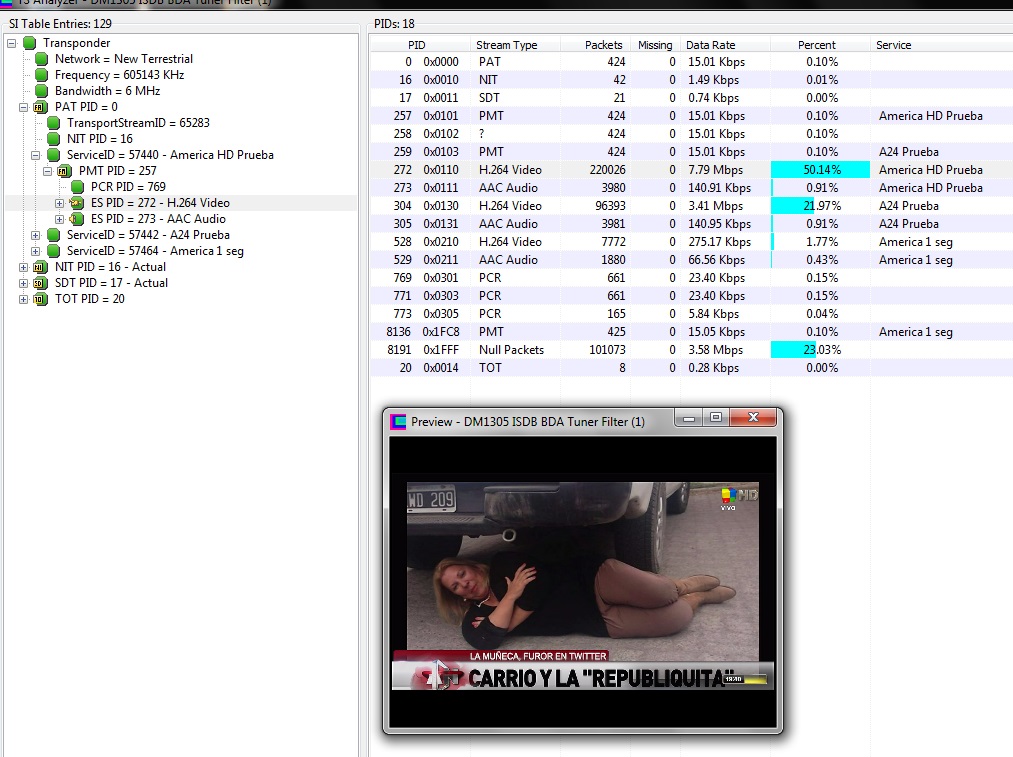Viewport: 1013px width, 757px height.
Task: Click the green icon for ServiceID 57464
Action: click(54, 251)
